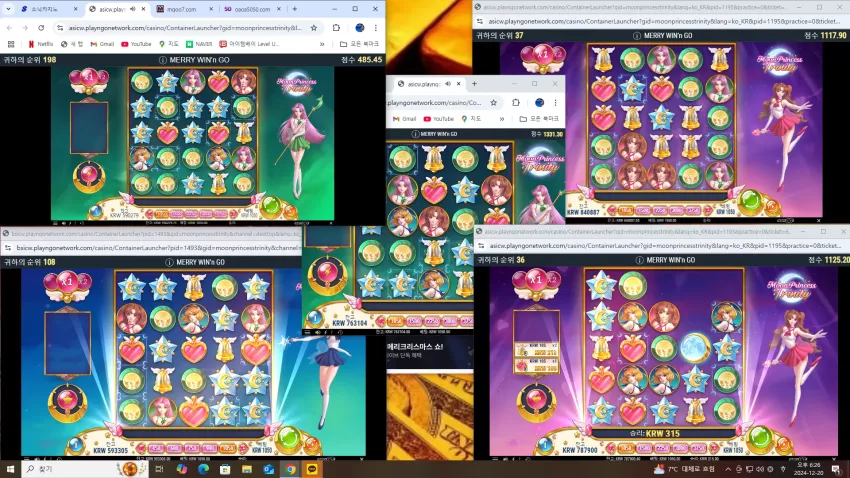
Task: Reload page in top-left Chrome window
Action: click(41, 28)
